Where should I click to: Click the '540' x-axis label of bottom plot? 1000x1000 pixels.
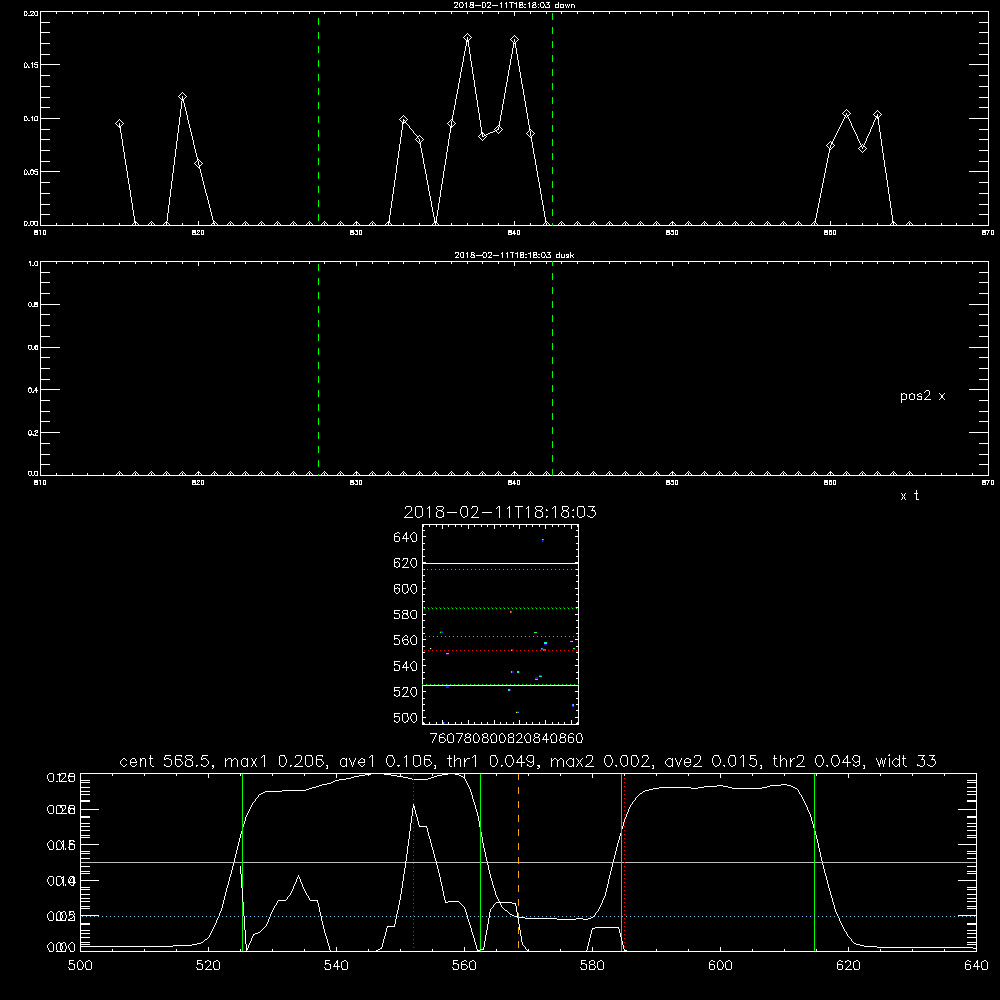click(336, 966)
